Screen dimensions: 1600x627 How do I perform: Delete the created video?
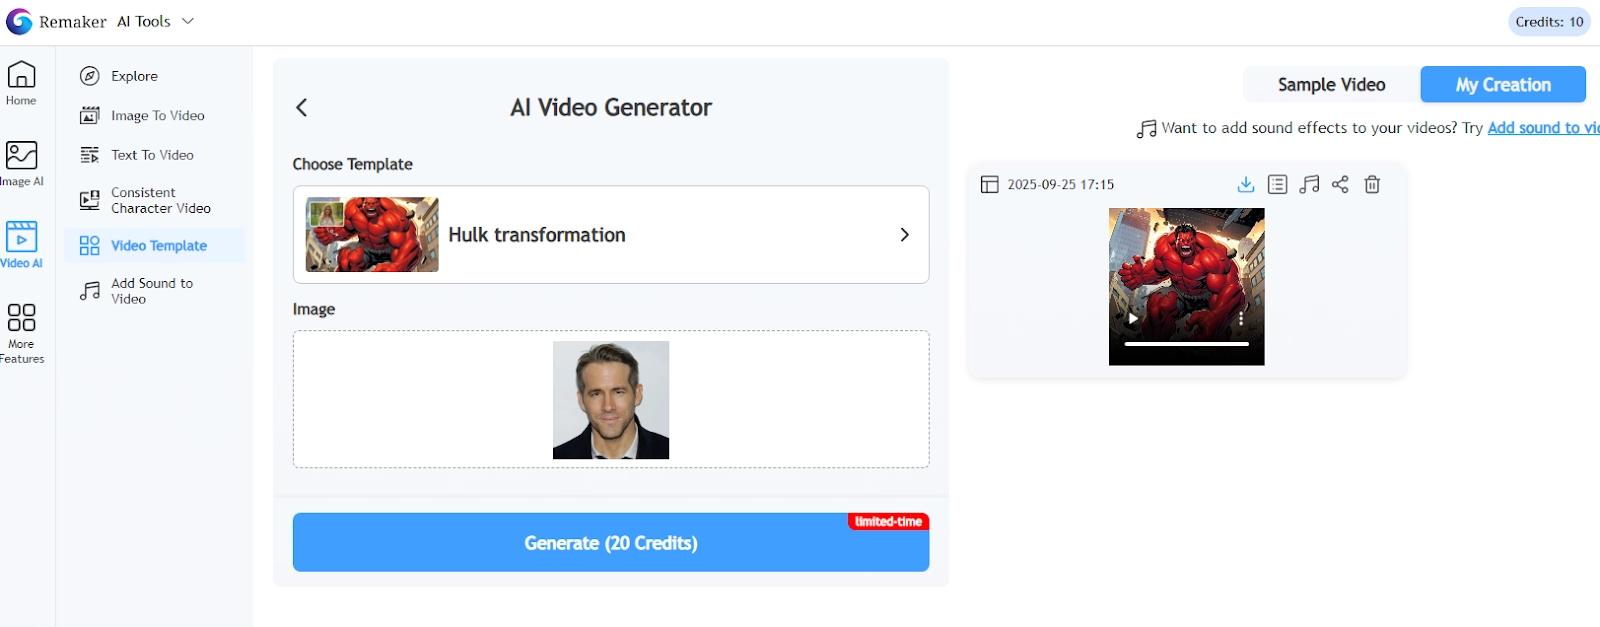pyautogui.click(x=1372, y=184)
